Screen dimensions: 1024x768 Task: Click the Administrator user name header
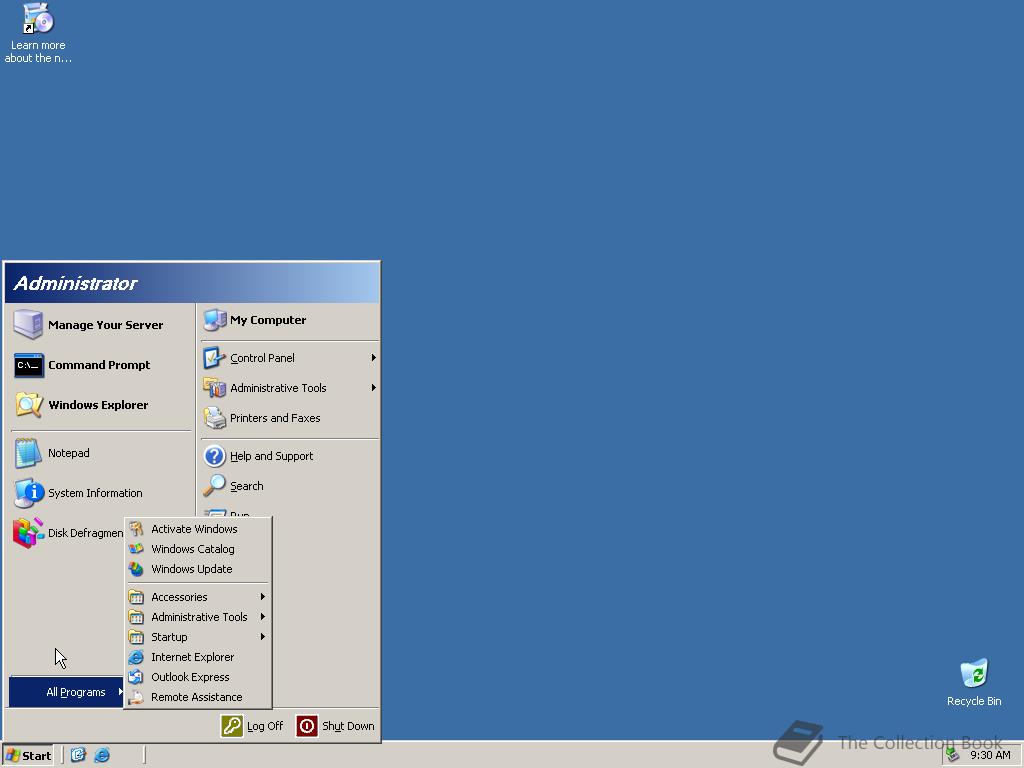(x=75, y=283)
